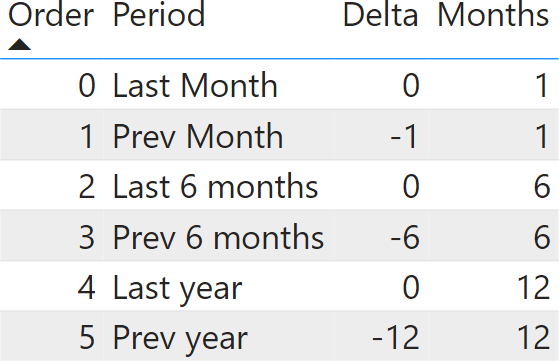Sort by the Months column header

493,15
